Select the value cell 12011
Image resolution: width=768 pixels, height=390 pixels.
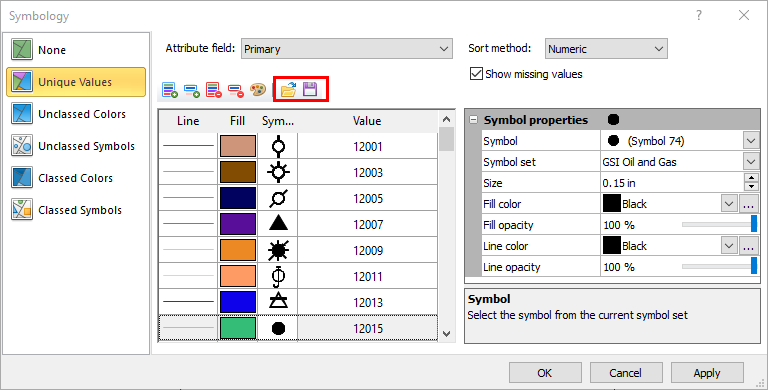367,276
